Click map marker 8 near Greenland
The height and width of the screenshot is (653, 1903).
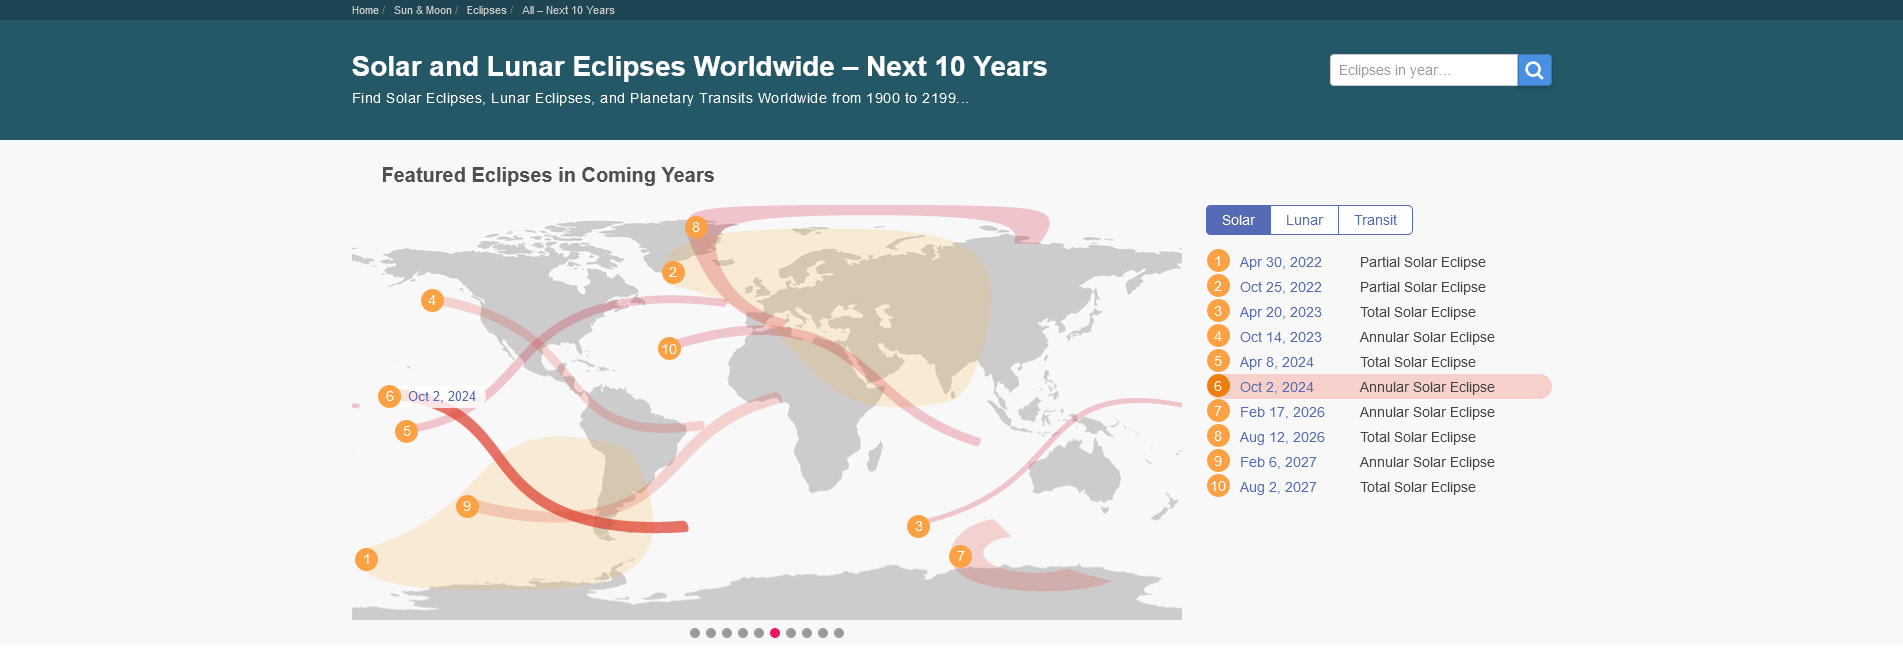pos(696,227)
